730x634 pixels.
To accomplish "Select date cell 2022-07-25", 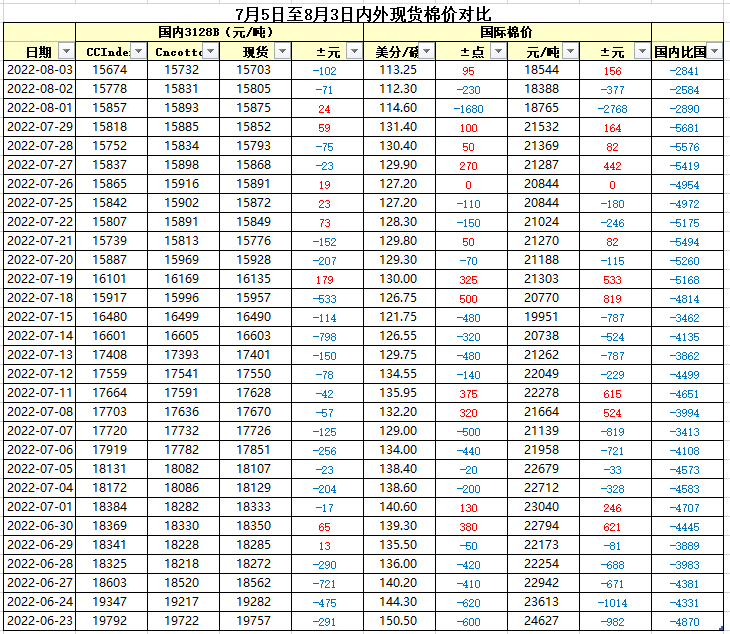I will pyautogui.click(x=40, y=203).
